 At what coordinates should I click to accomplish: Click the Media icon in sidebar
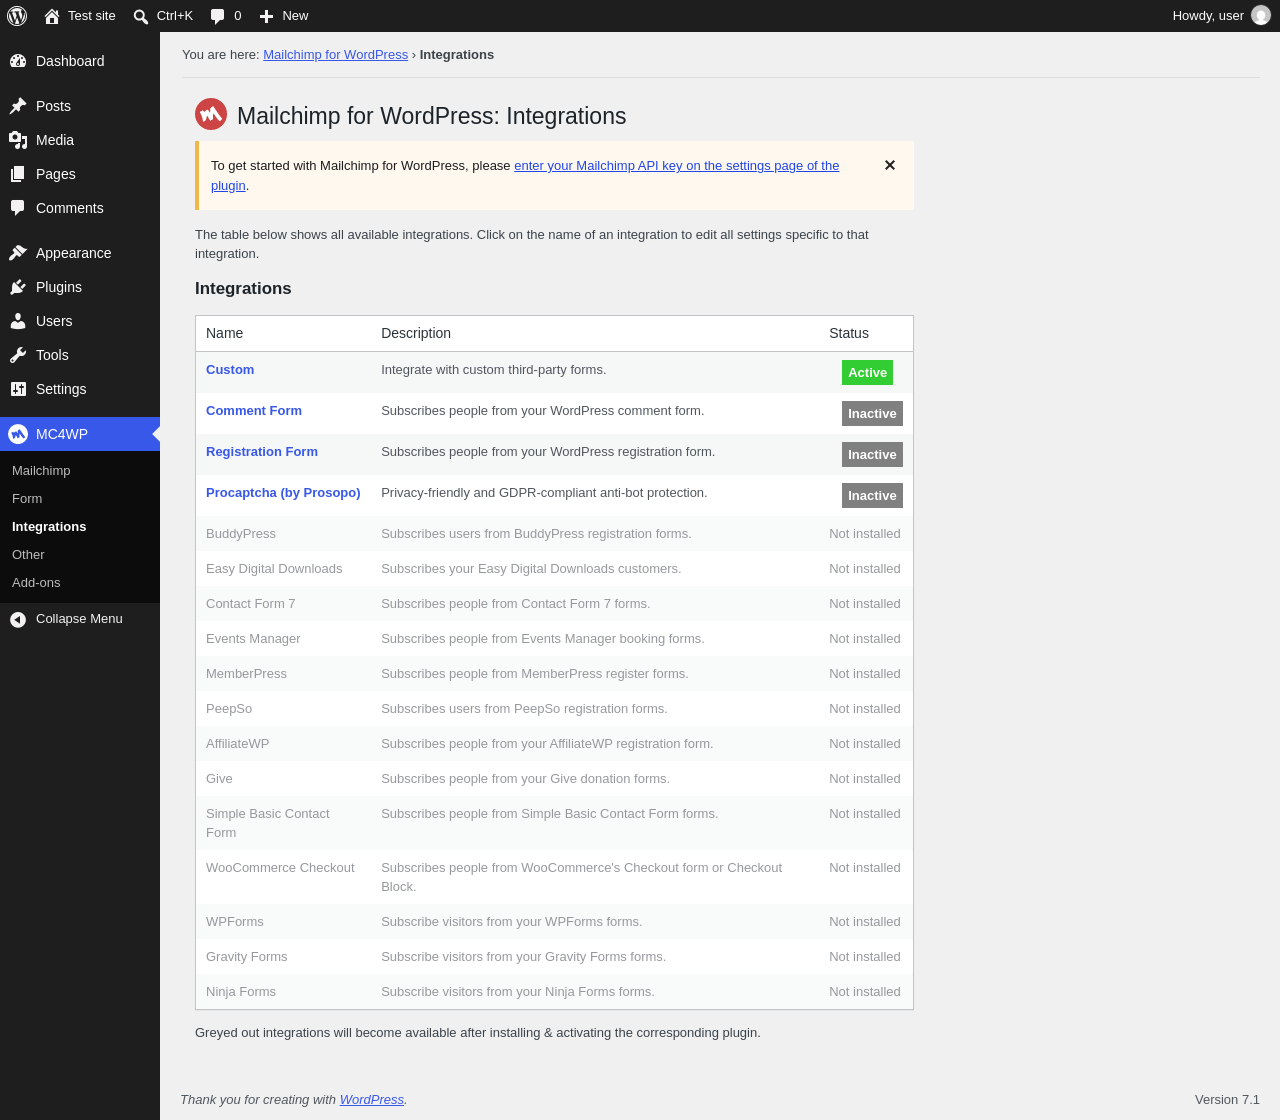pos(18,140)
